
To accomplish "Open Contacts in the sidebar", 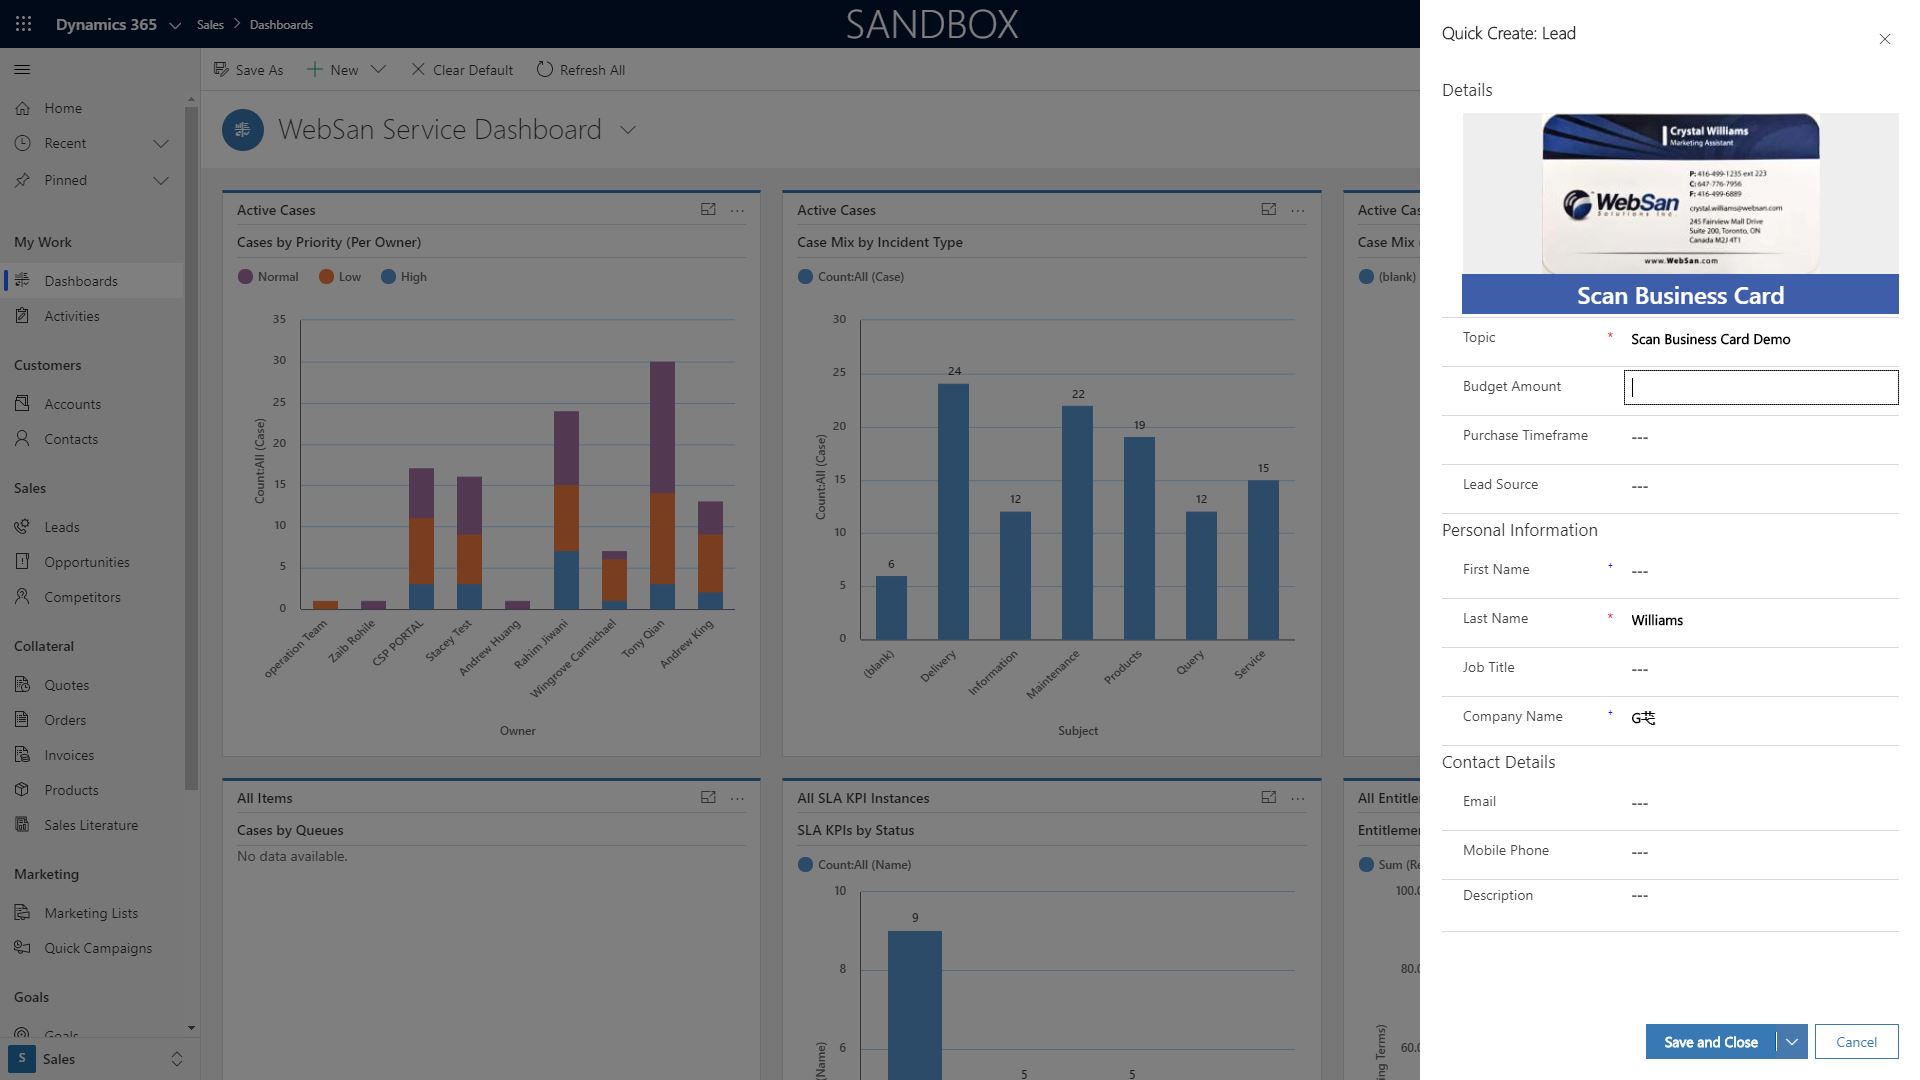I will click(92, 439).
